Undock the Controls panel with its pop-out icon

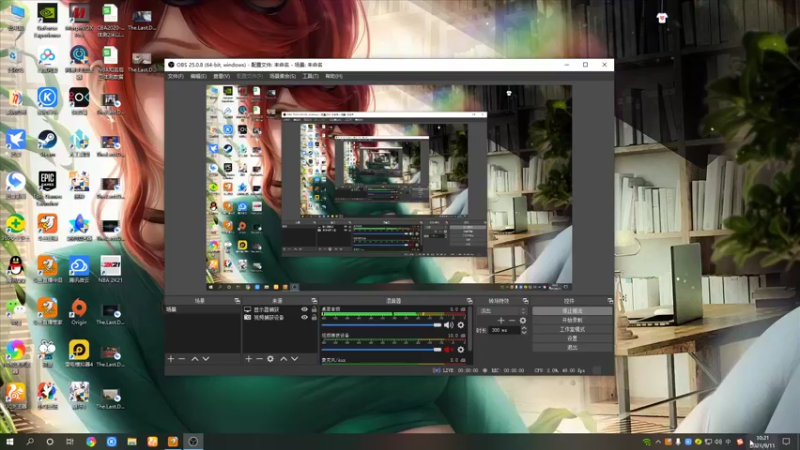[x=610, y=301]
